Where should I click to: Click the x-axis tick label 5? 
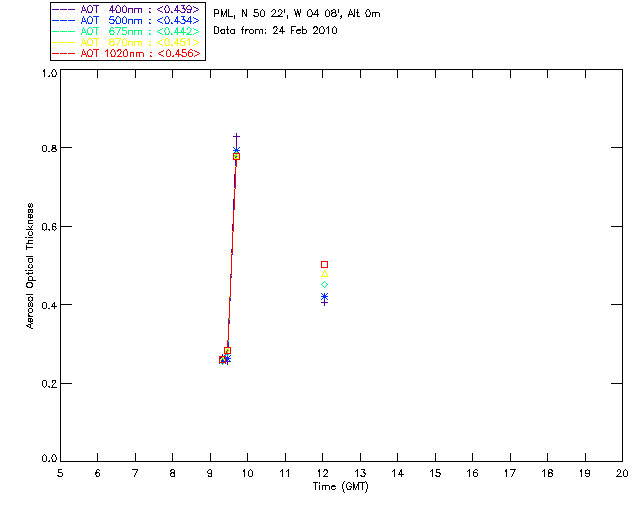pos(60,473)
